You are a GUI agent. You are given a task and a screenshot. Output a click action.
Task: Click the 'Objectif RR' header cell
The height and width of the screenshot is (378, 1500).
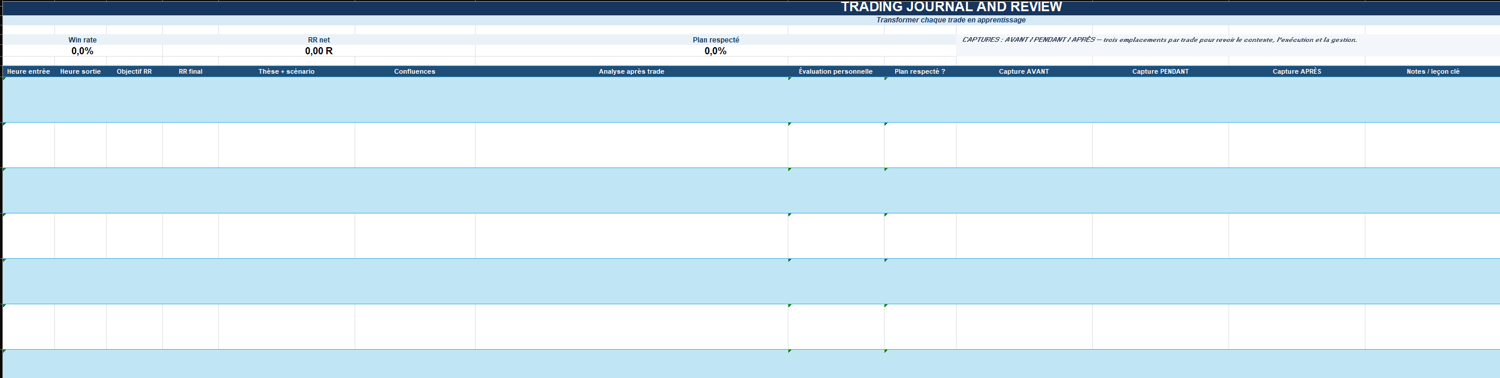coord(135,72)
